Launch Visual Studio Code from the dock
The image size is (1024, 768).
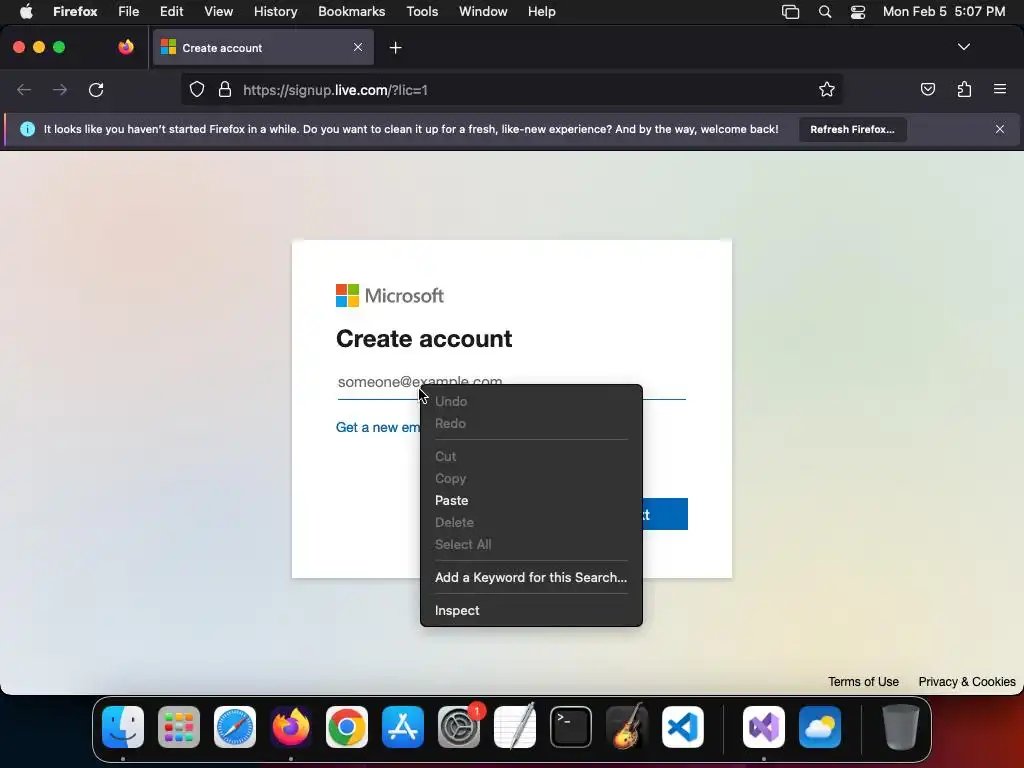[683, 727]
